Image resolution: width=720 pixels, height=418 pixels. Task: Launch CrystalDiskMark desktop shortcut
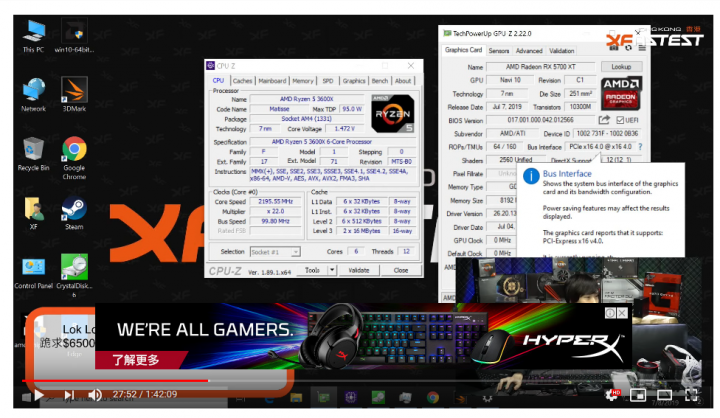[x=74, y=276]
